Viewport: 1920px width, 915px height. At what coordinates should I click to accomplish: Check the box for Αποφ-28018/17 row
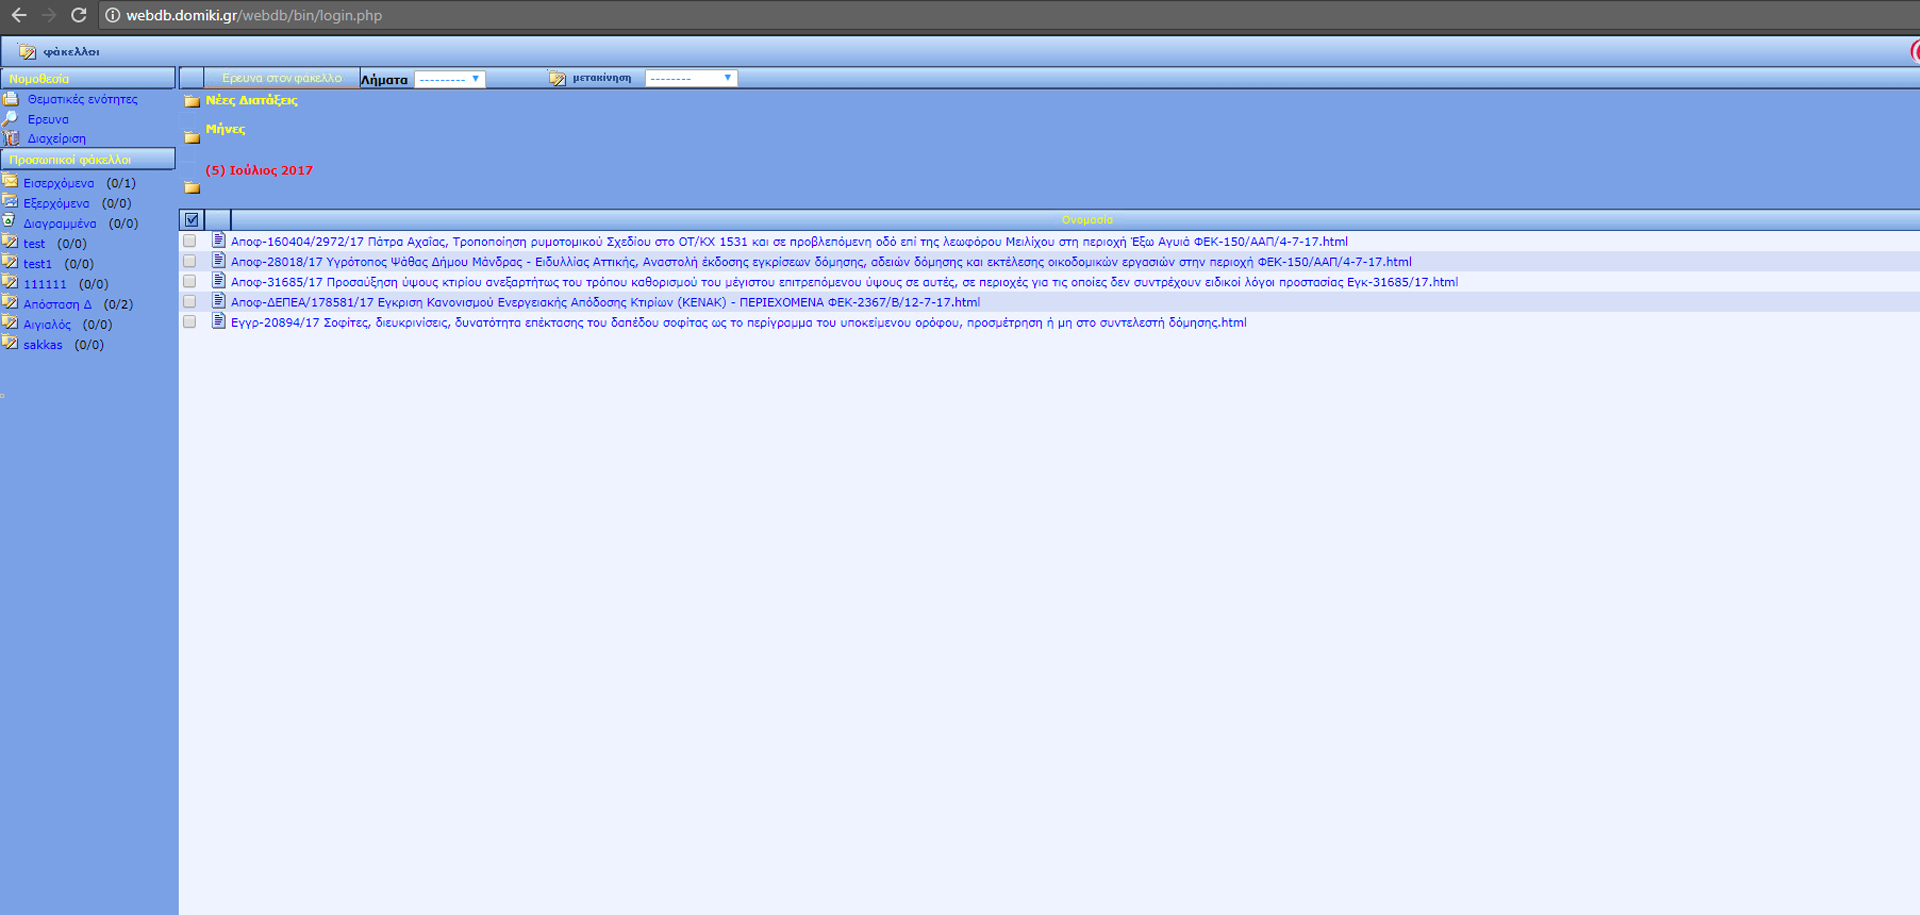[189, 261]
